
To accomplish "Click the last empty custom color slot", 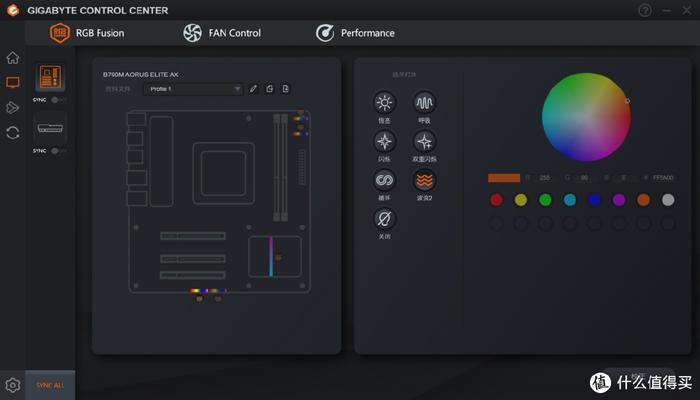I will coord(668,223).
